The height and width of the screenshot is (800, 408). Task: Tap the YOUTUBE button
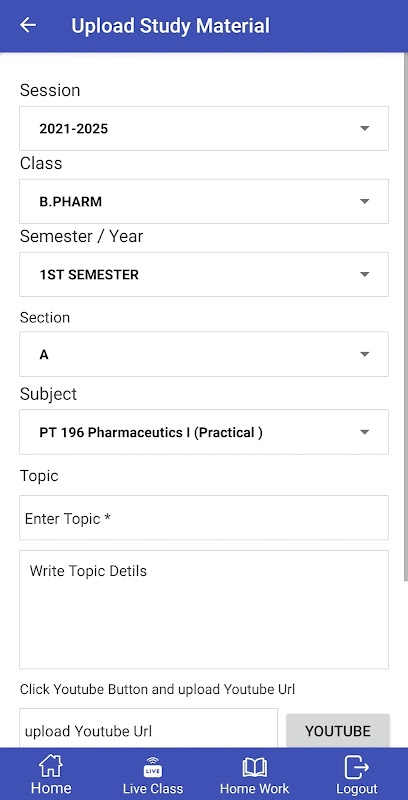click(x=338, y=731)
